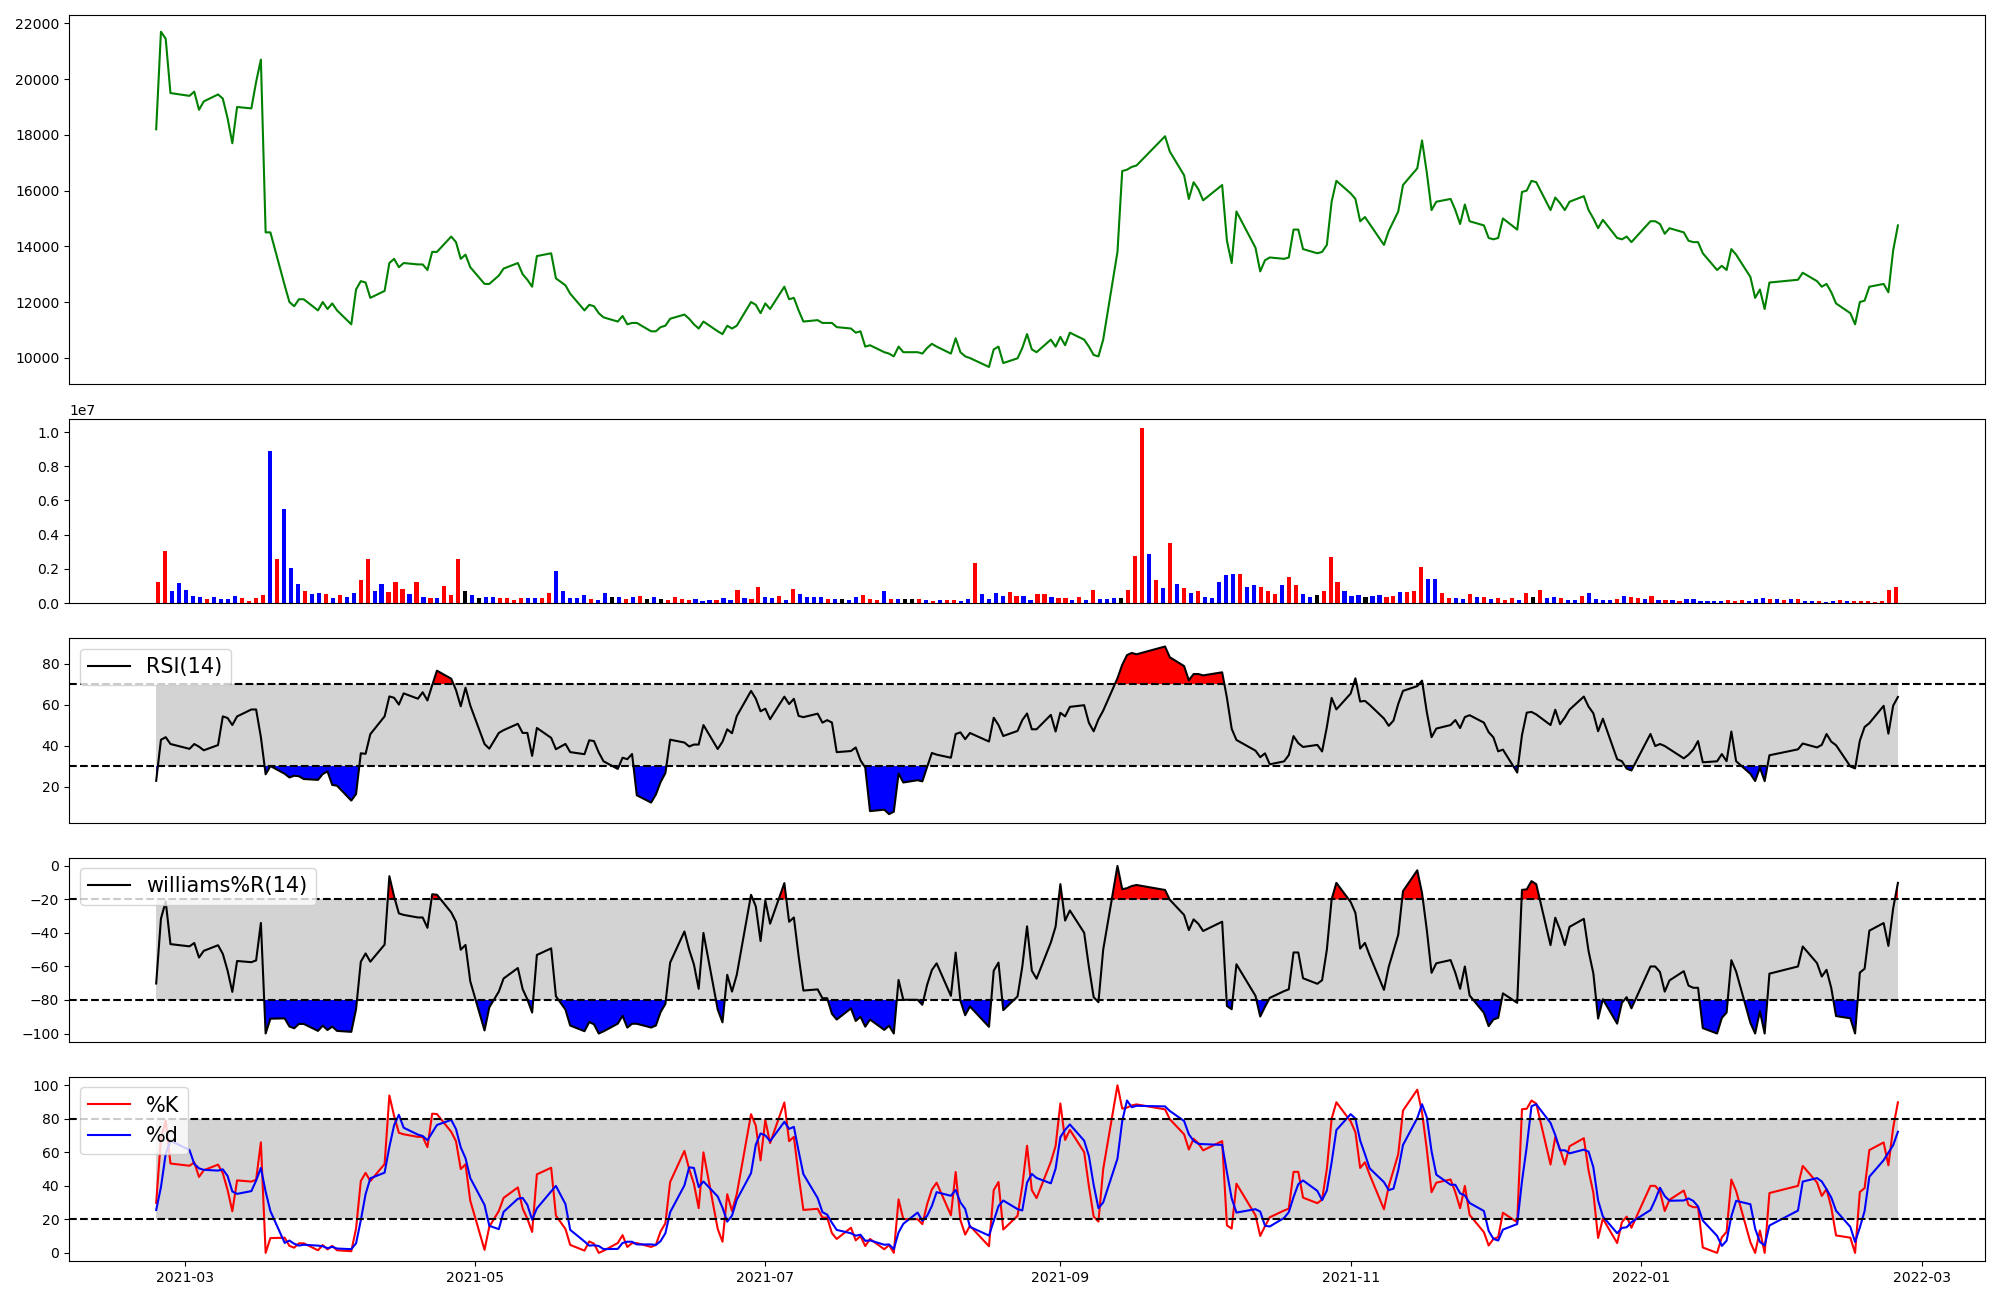
Task: Click the williams%R(14) legend label
Action: pyautogui.click(x=226, y=885)
